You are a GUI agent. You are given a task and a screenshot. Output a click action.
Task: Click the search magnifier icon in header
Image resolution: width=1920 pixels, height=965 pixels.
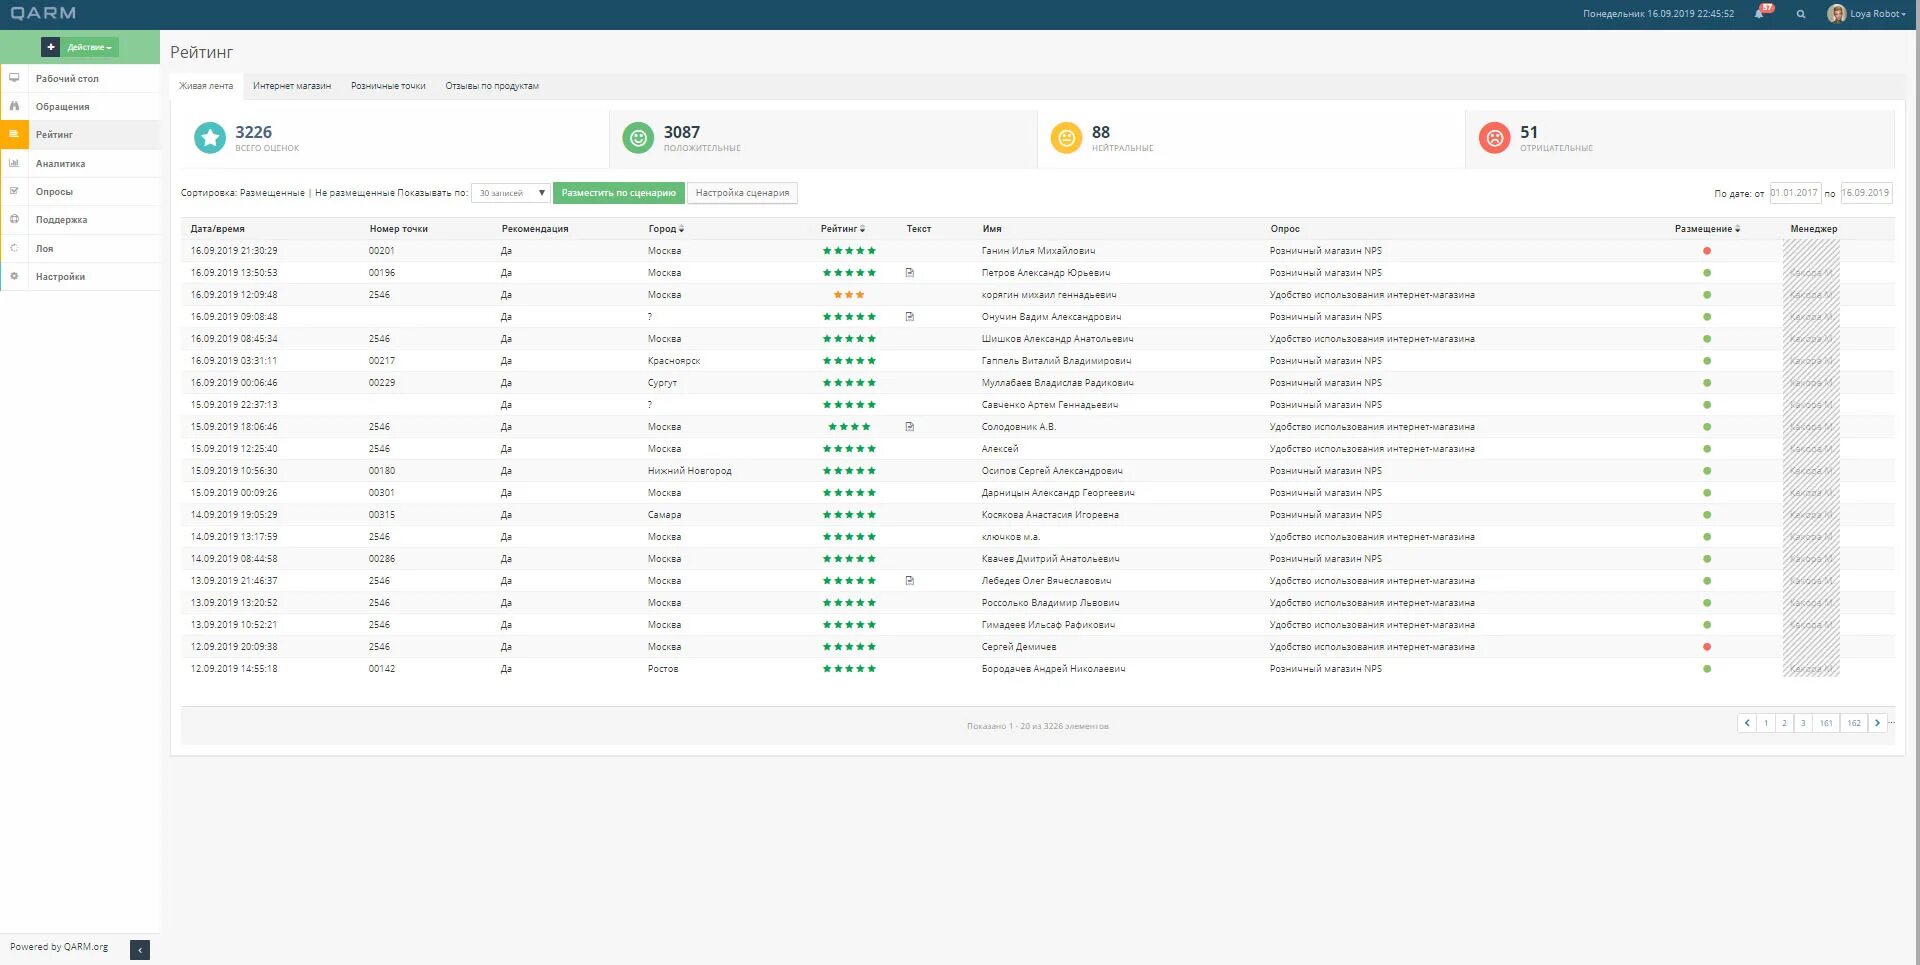tap(1801, 14)
